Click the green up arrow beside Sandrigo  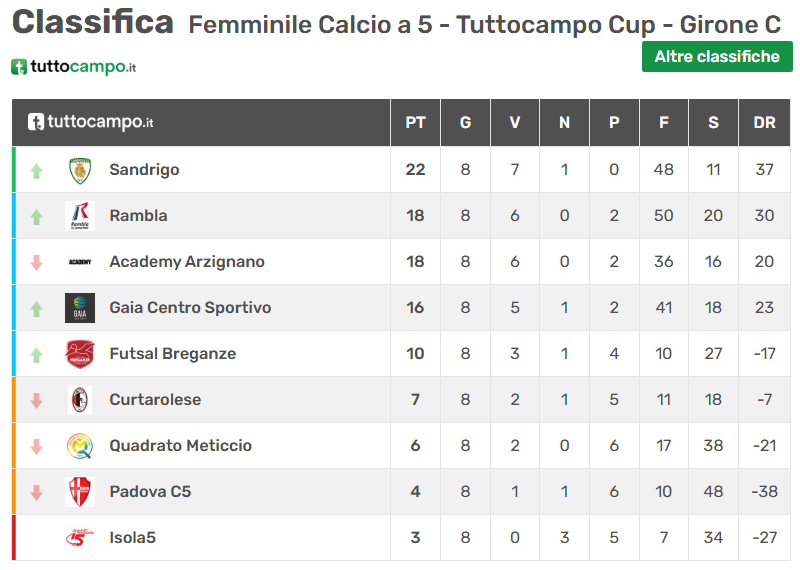[x=37, y=171]
